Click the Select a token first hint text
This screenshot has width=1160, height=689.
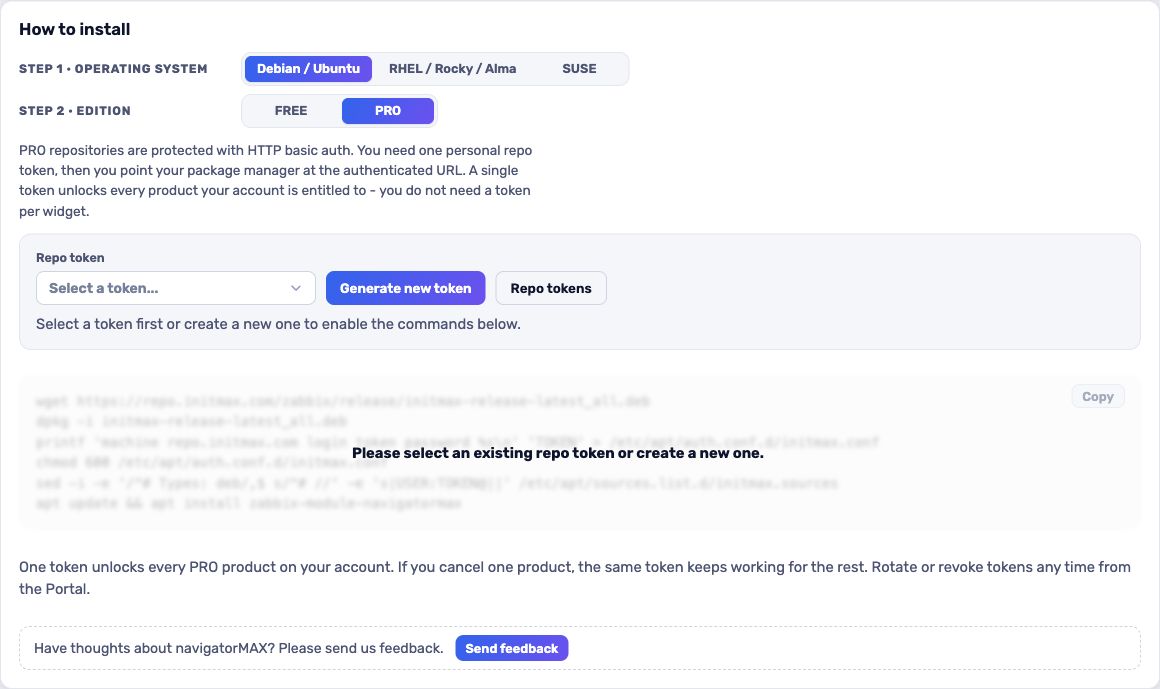pos(278,324)
